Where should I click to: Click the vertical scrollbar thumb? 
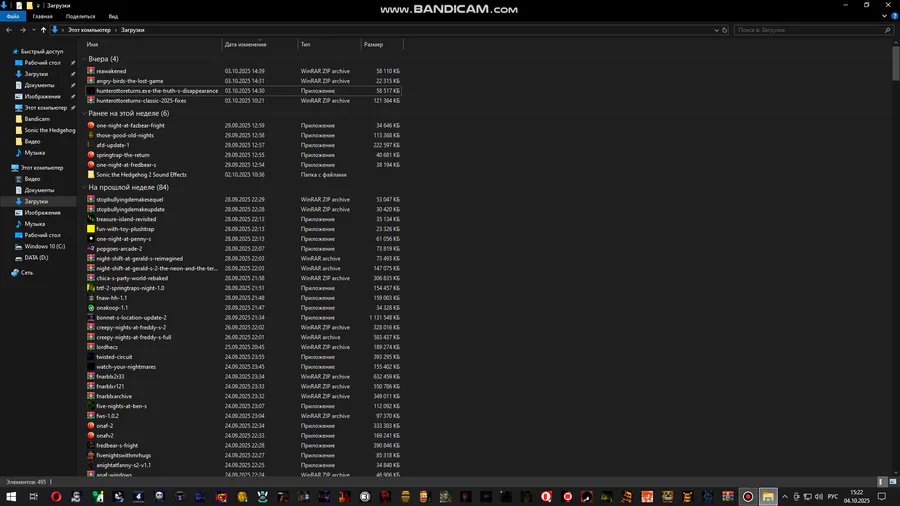pos(895,64)
